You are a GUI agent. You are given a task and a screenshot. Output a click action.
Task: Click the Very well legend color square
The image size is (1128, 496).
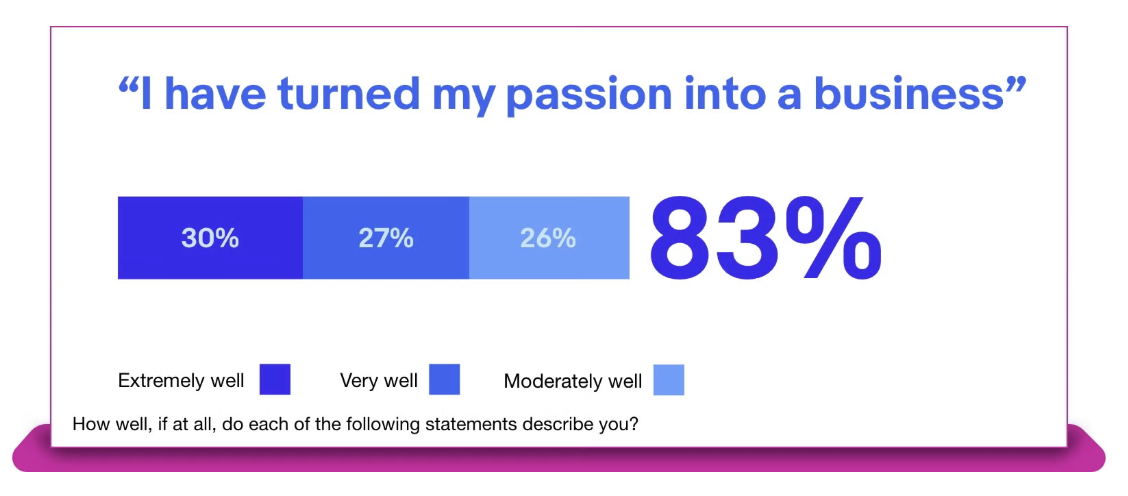tap(444, 380)
